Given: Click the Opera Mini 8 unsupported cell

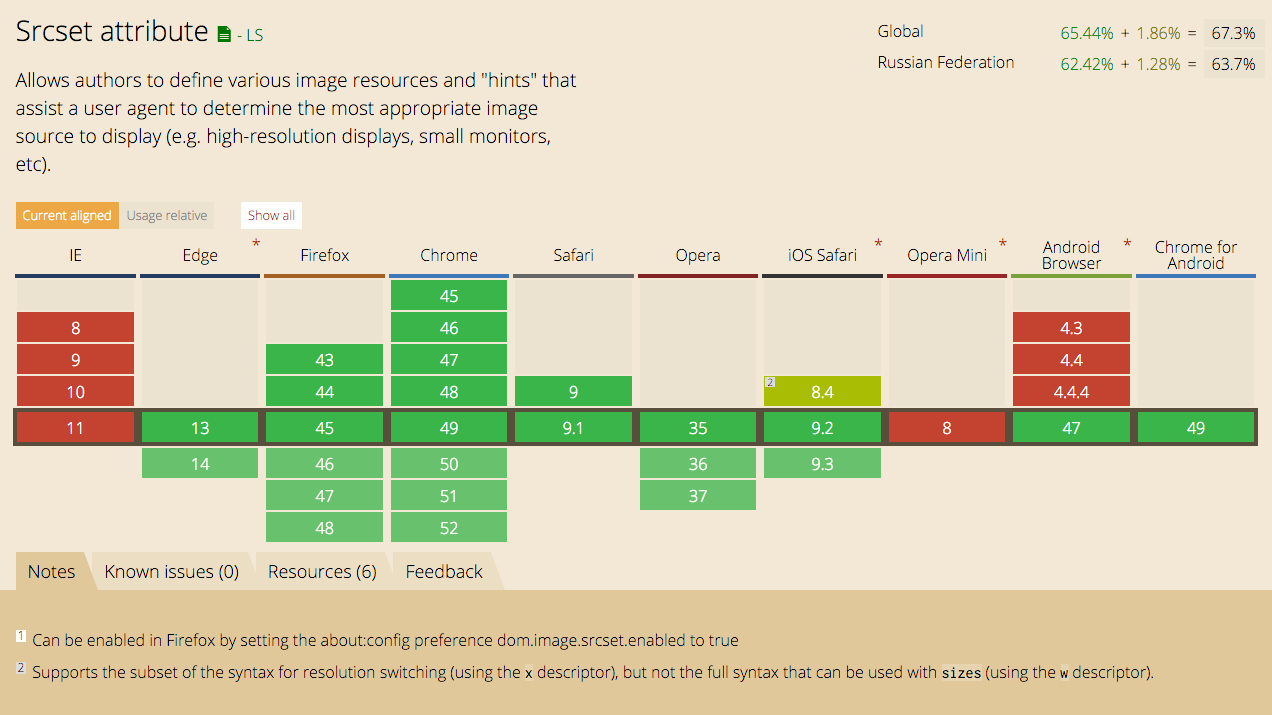Looking at the screenshot, I should click(x=947, y=428).
